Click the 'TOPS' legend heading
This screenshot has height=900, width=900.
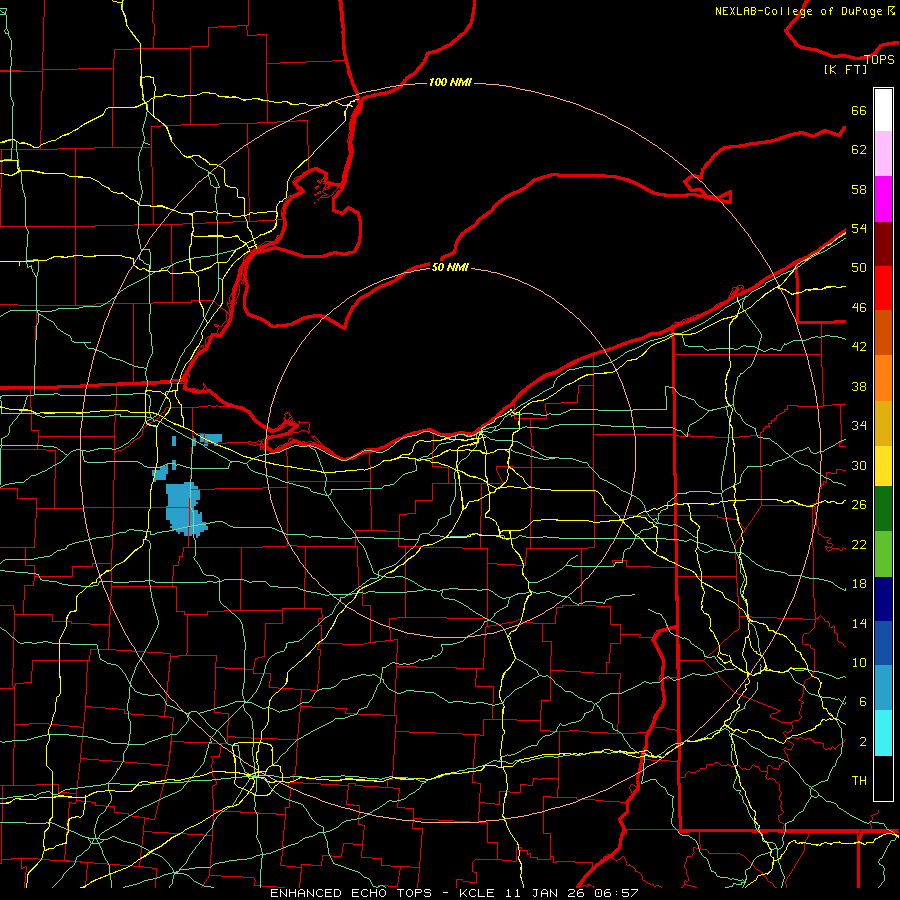point(879,60)
